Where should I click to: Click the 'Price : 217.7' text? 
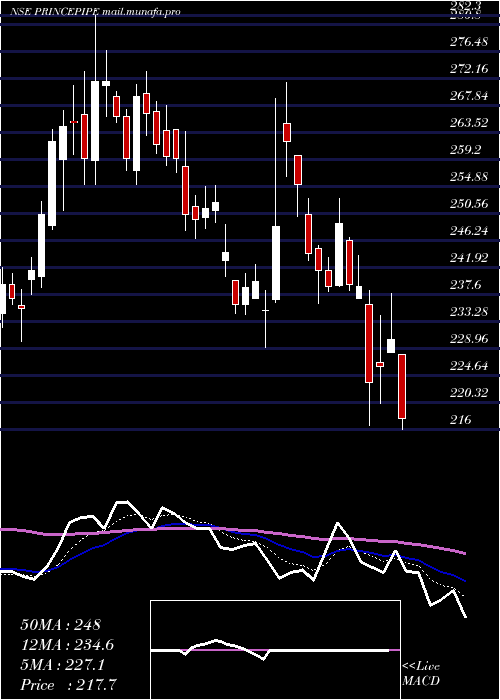(x=69, y=685)
